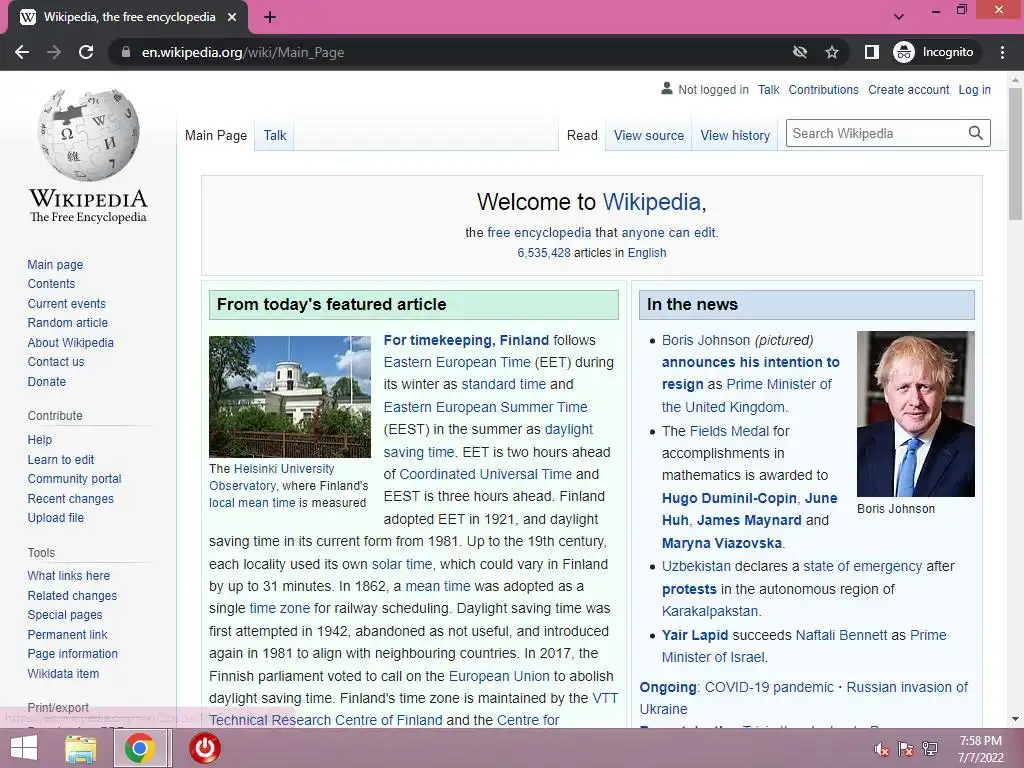Viewport: 1024px width, 768px height.
Task: Open the 6,535,428 articles count link
Action: (x=544, y=253)
